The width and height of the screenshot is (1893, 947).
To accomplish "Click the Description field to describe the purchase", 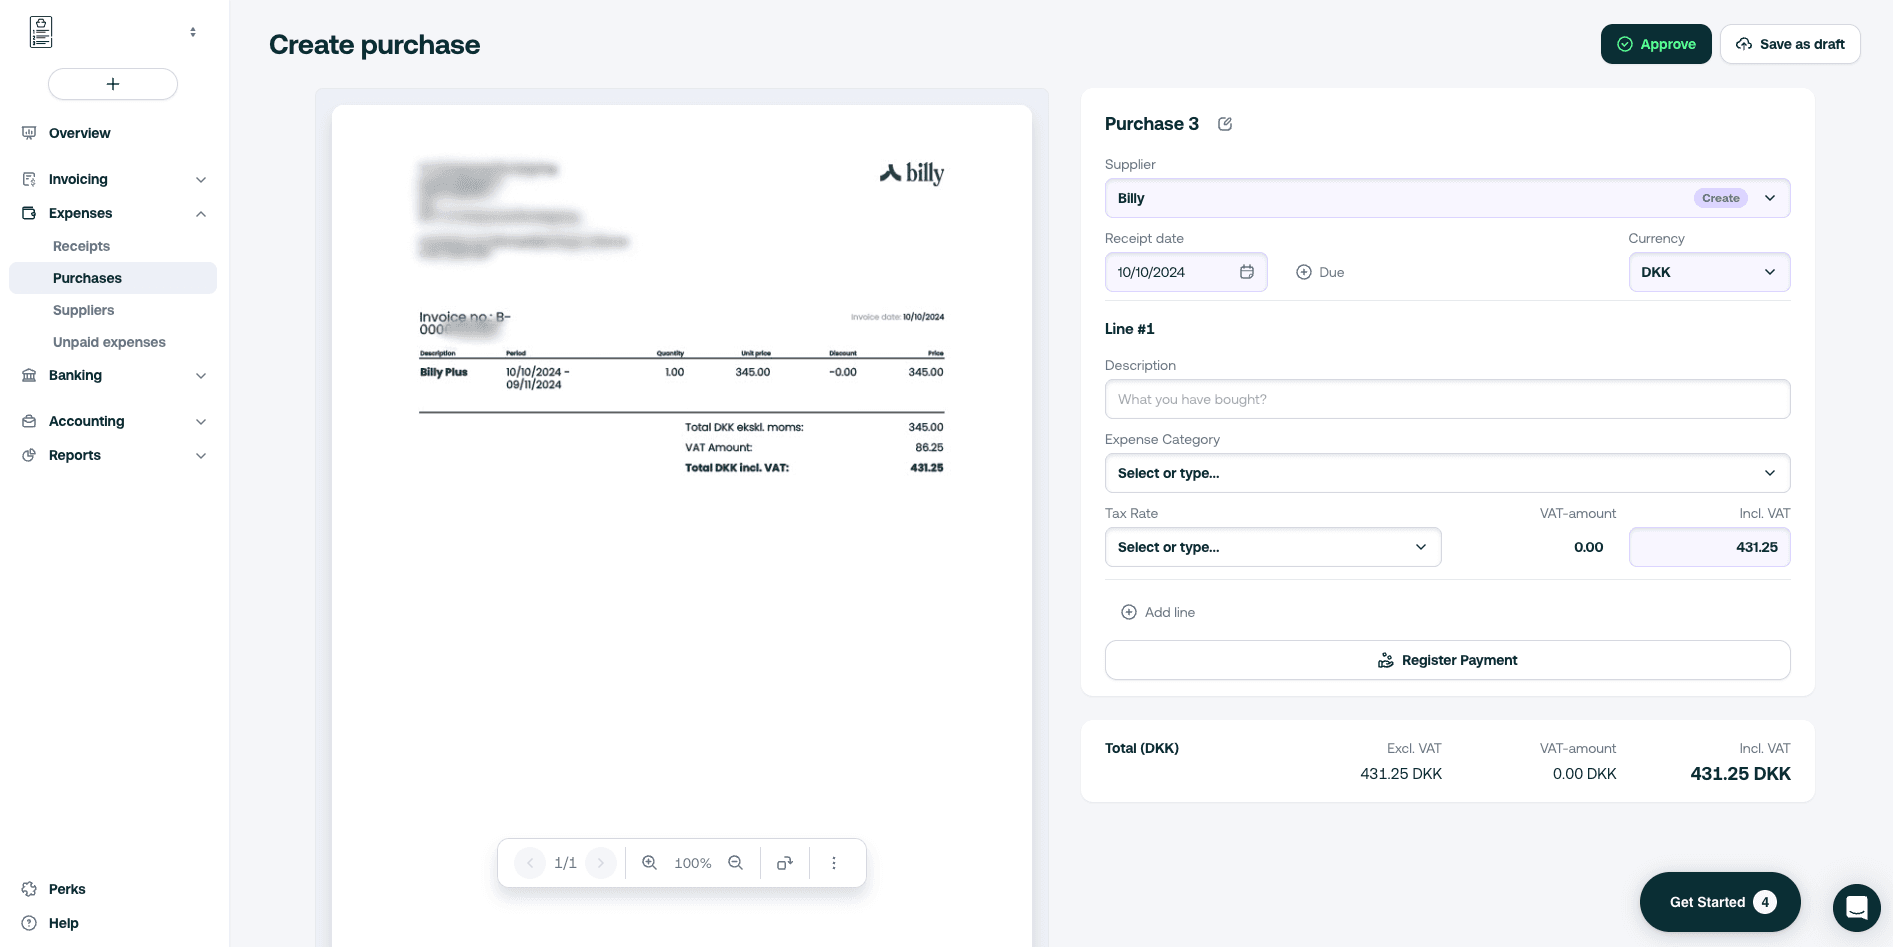I will pos(1447,398).
